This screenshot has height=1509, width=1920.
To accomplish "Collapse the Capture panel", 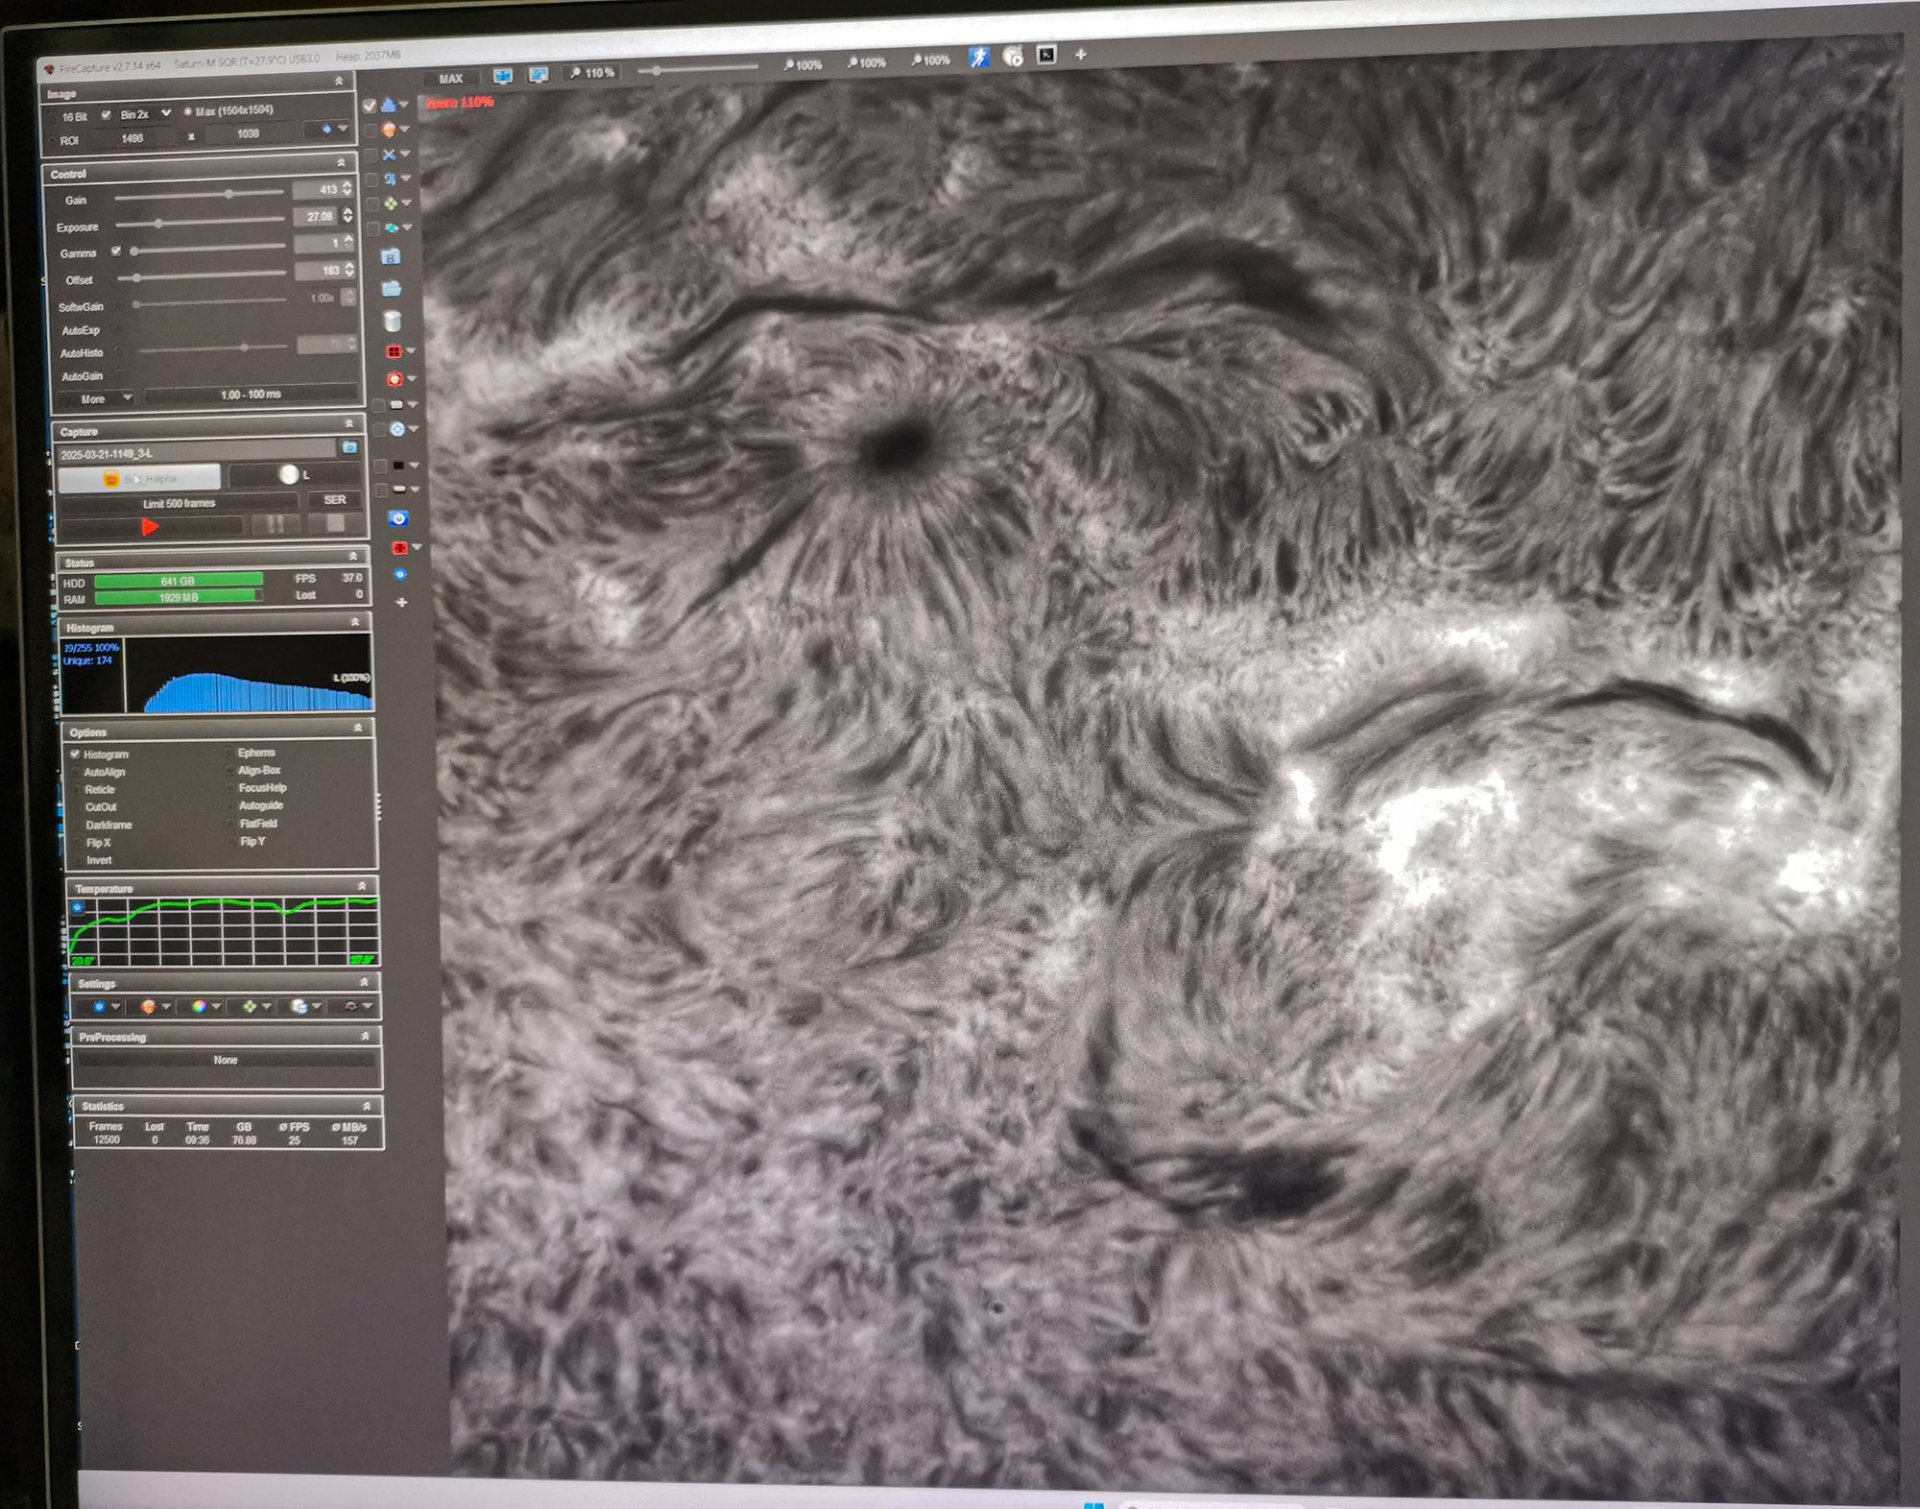I will pyautogui.click(x=349, y=424).
